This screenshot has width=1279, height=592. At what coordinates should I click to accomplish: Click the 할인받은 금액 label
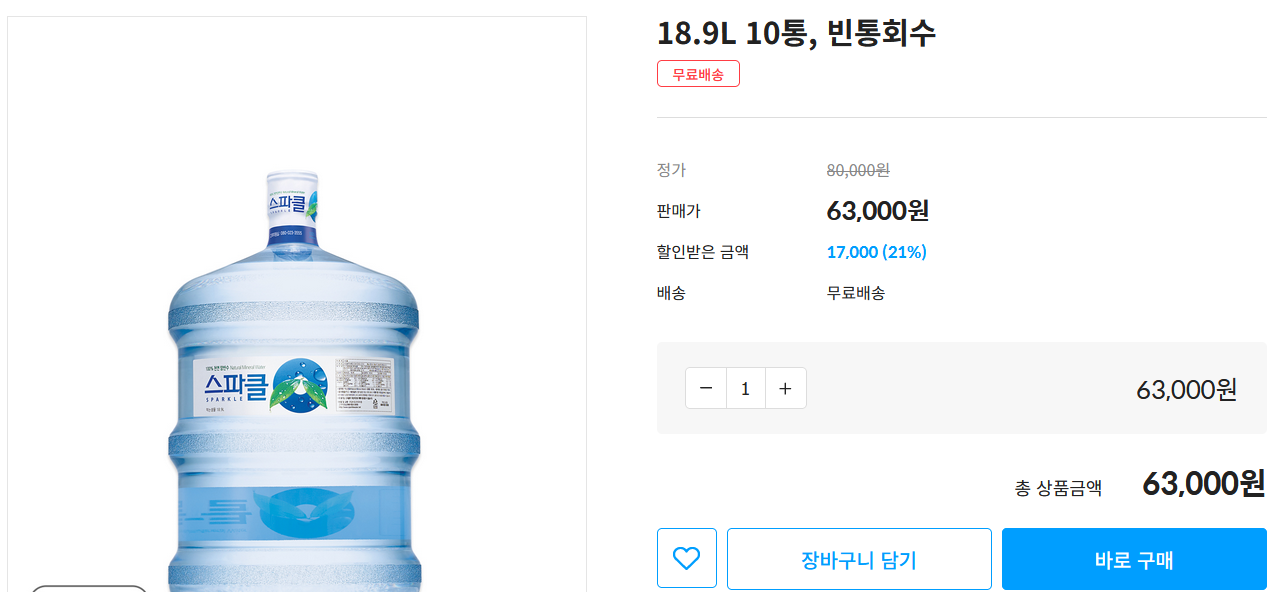[702, 252]
